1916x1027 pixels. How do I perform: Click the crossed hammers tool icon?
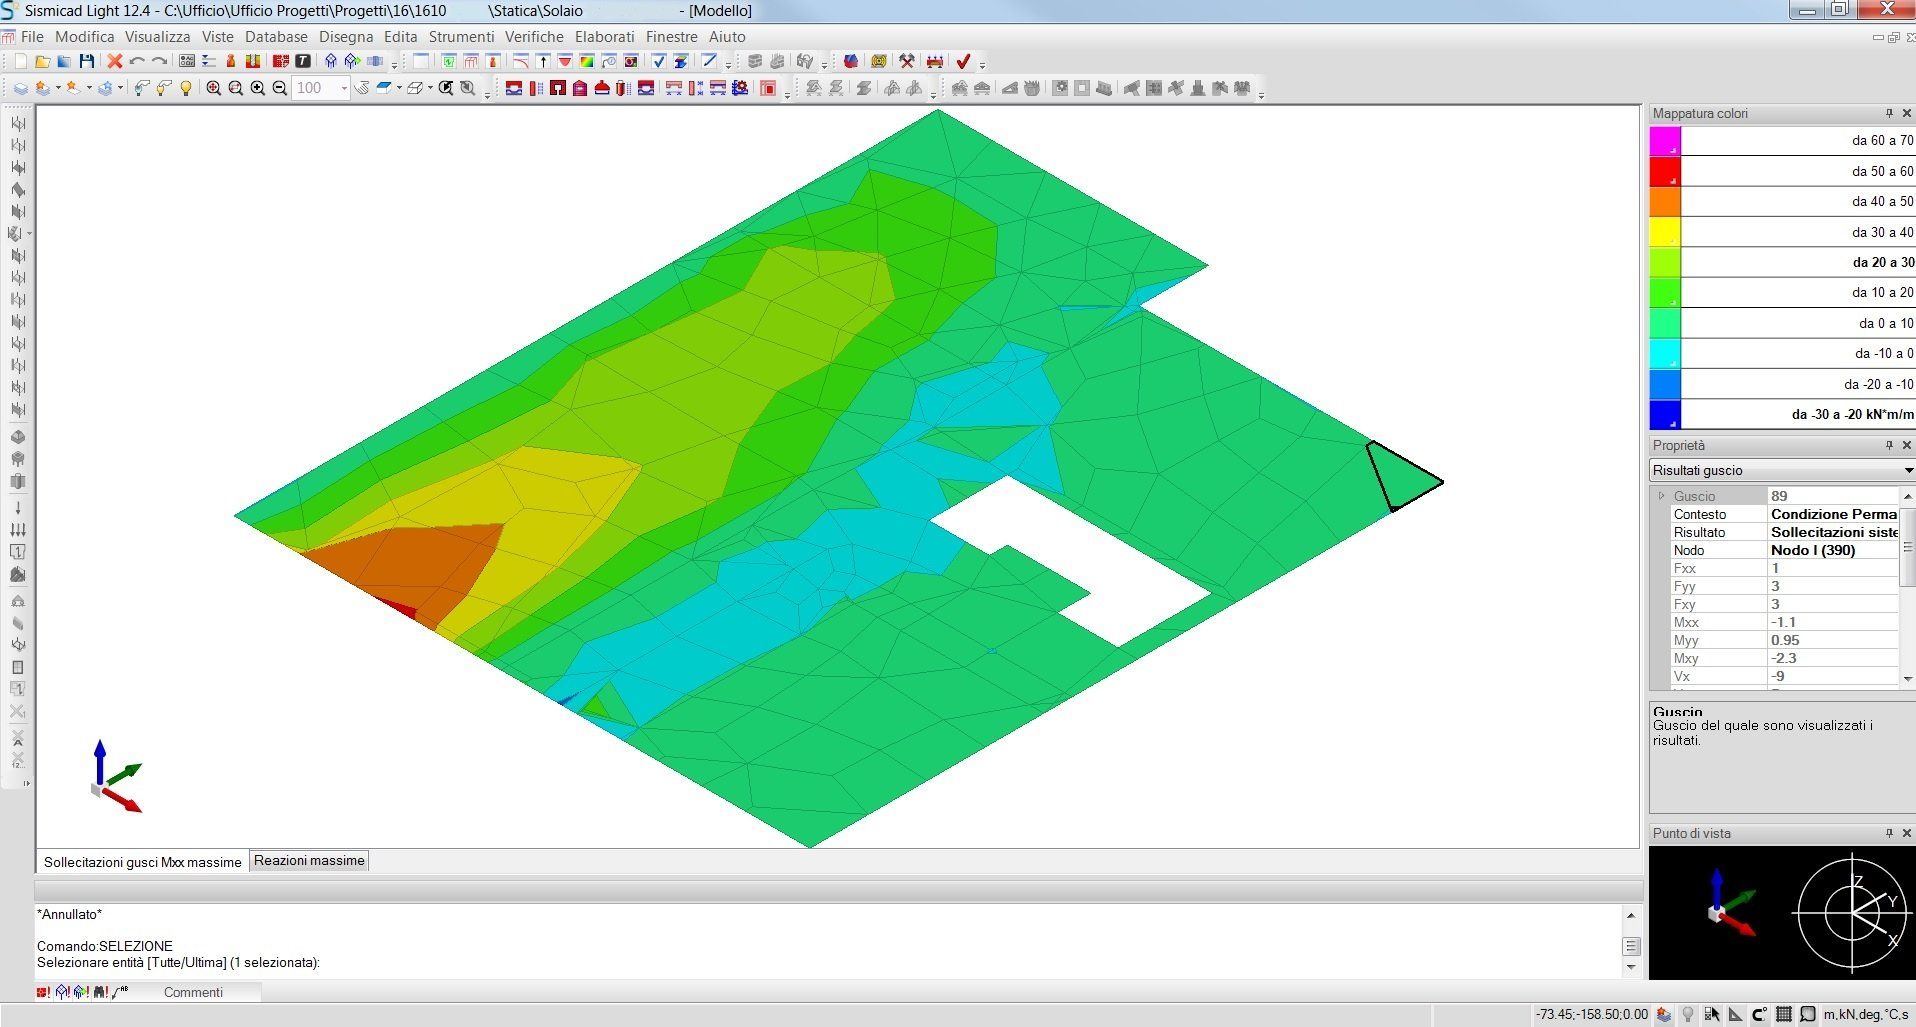click(907, 62)
